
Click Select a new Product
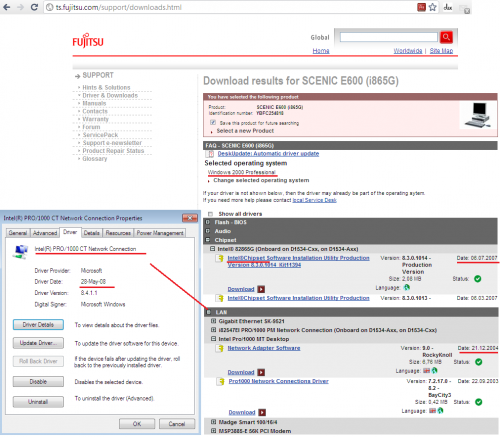pos(245,131)
